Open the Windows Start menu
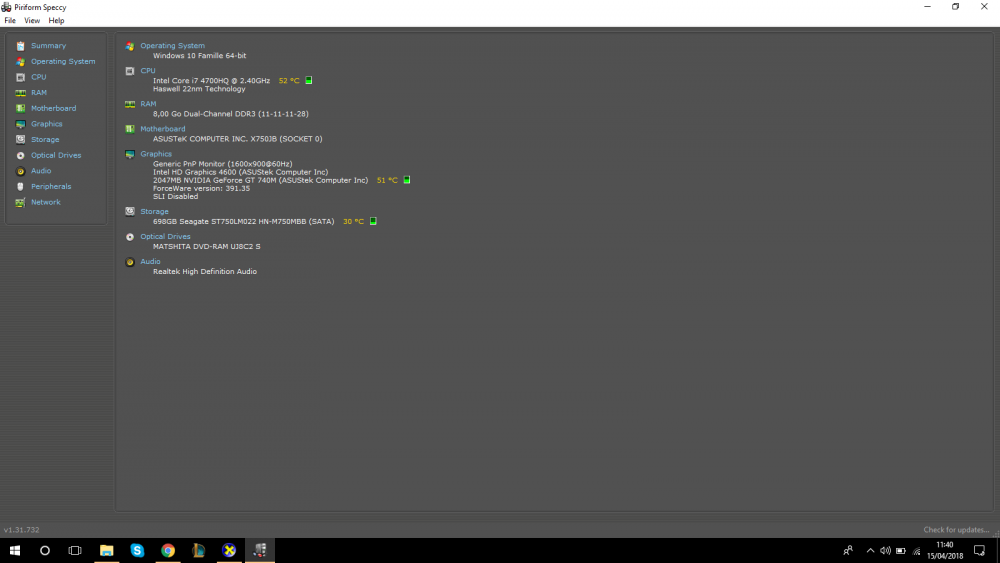The height and width of the screenshot is (563, 1000). pos(15,550)
